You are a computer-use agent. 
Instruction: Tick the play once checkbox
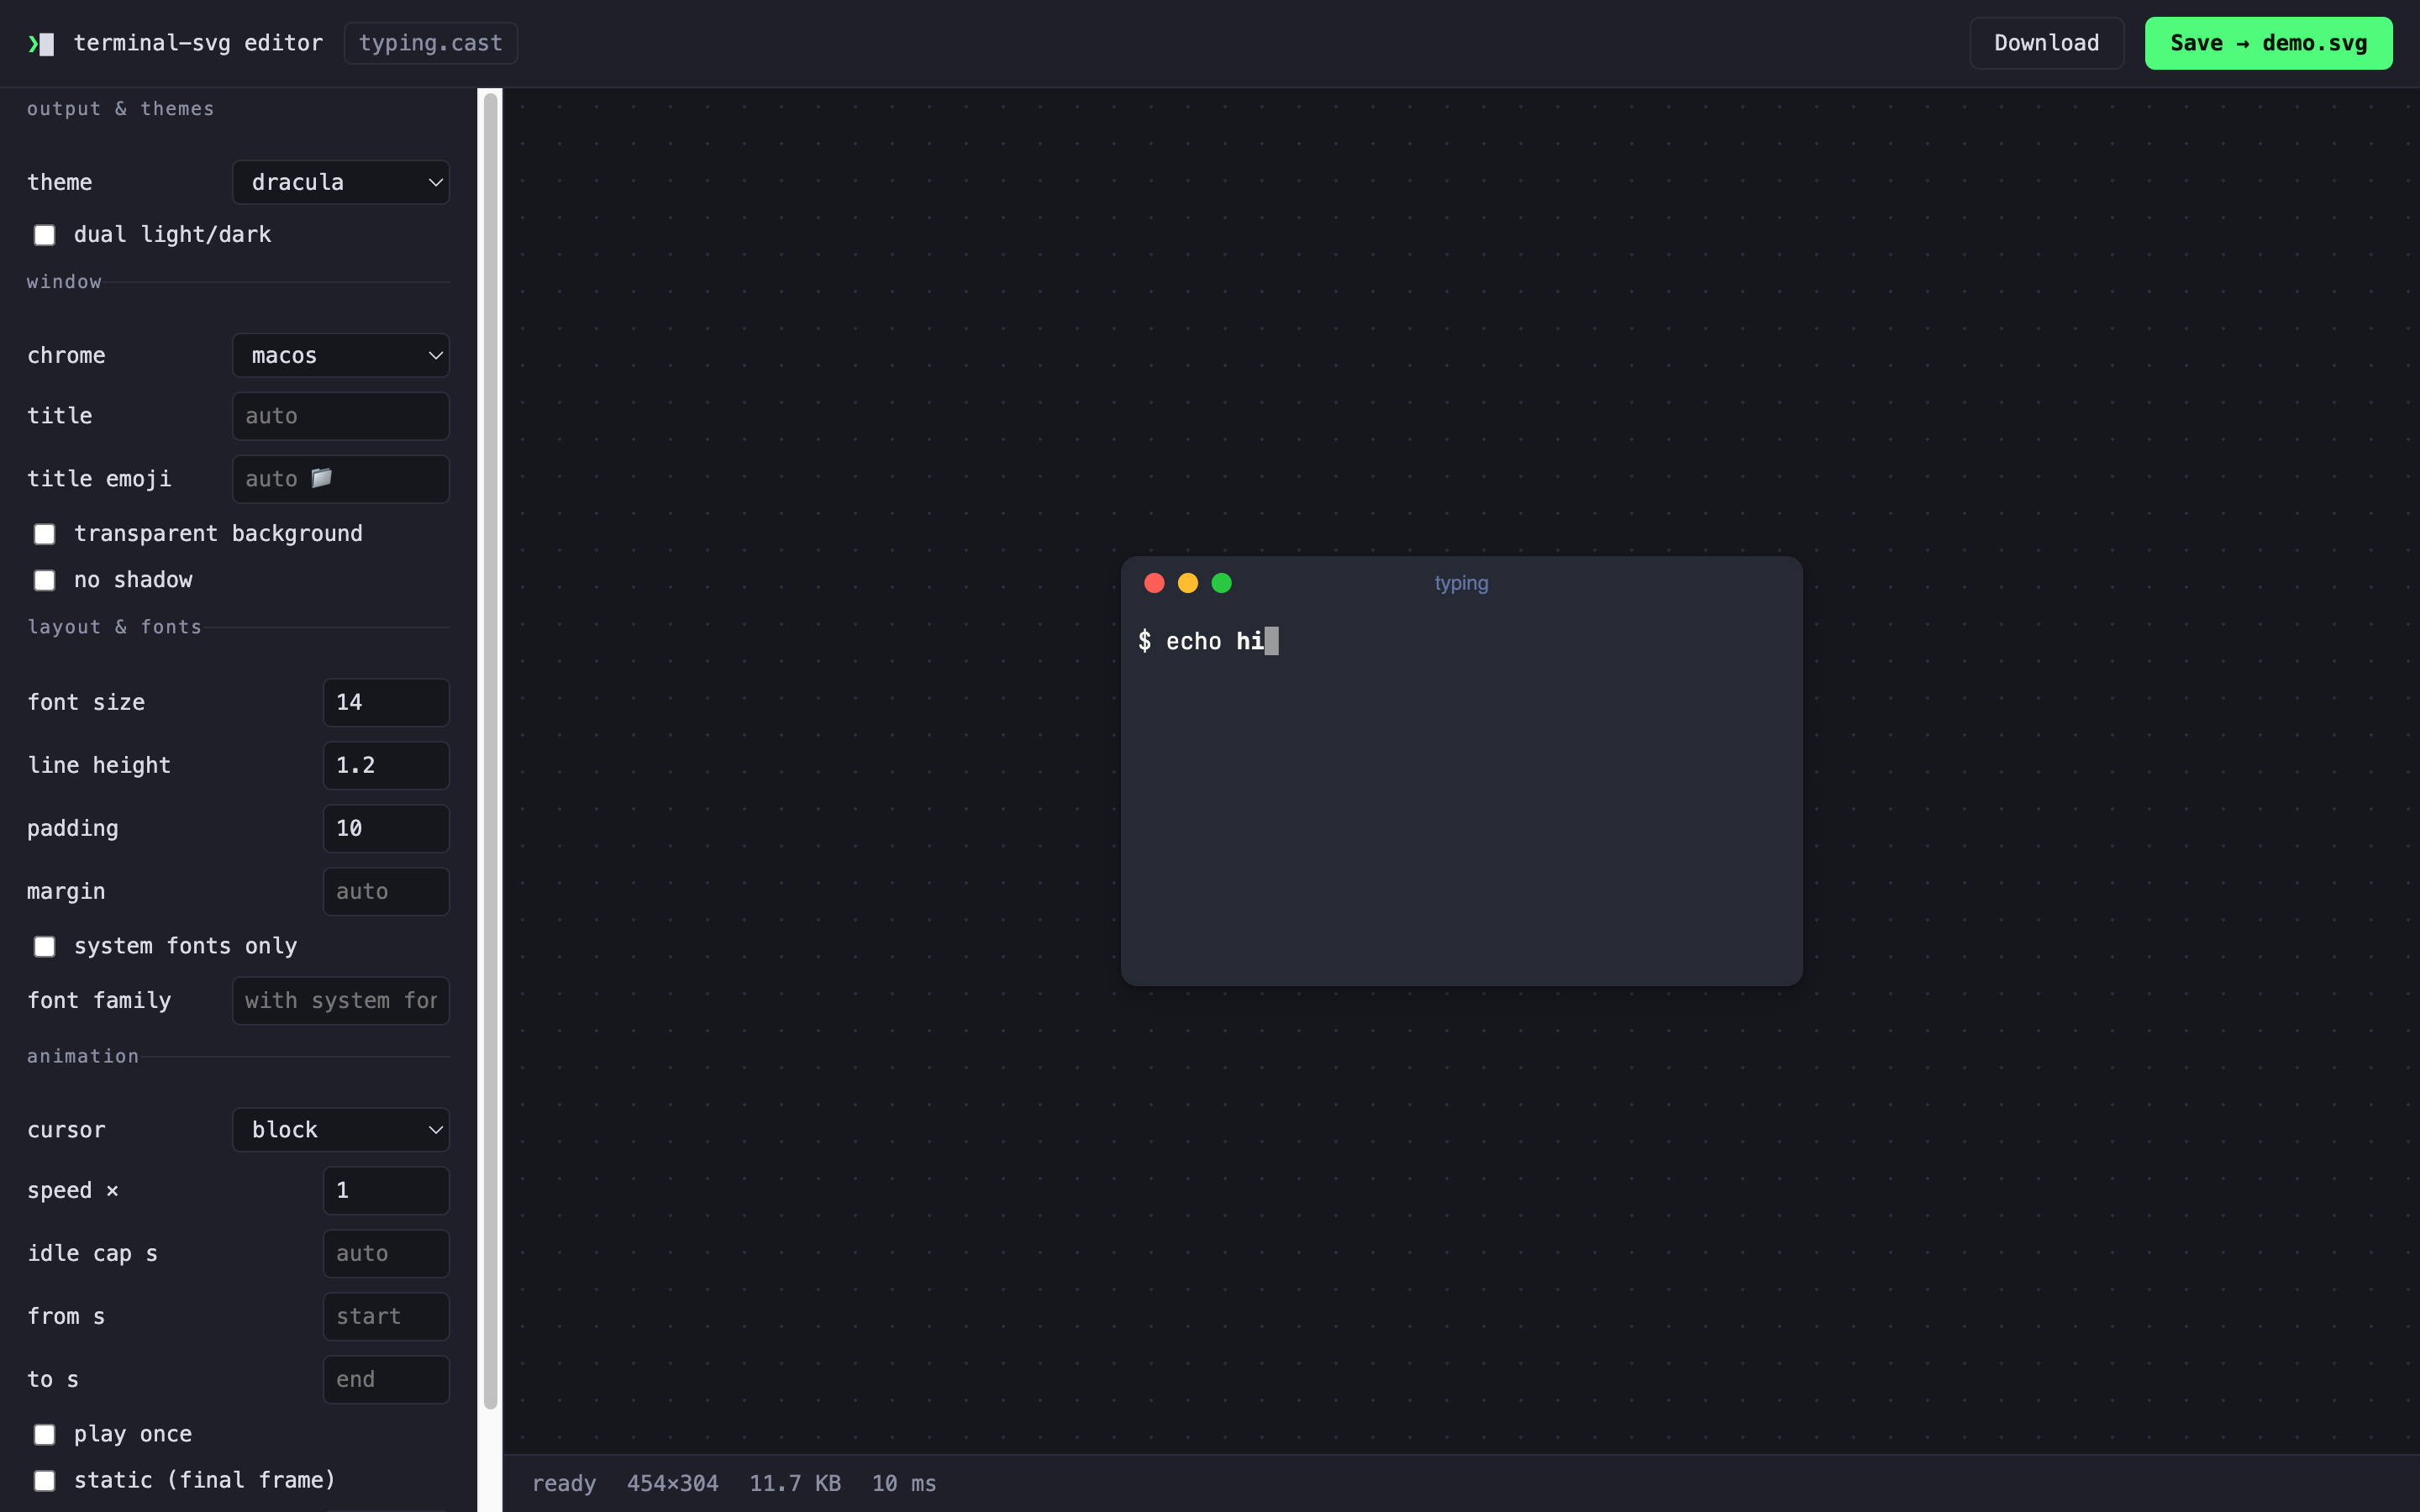(44, 1434)
